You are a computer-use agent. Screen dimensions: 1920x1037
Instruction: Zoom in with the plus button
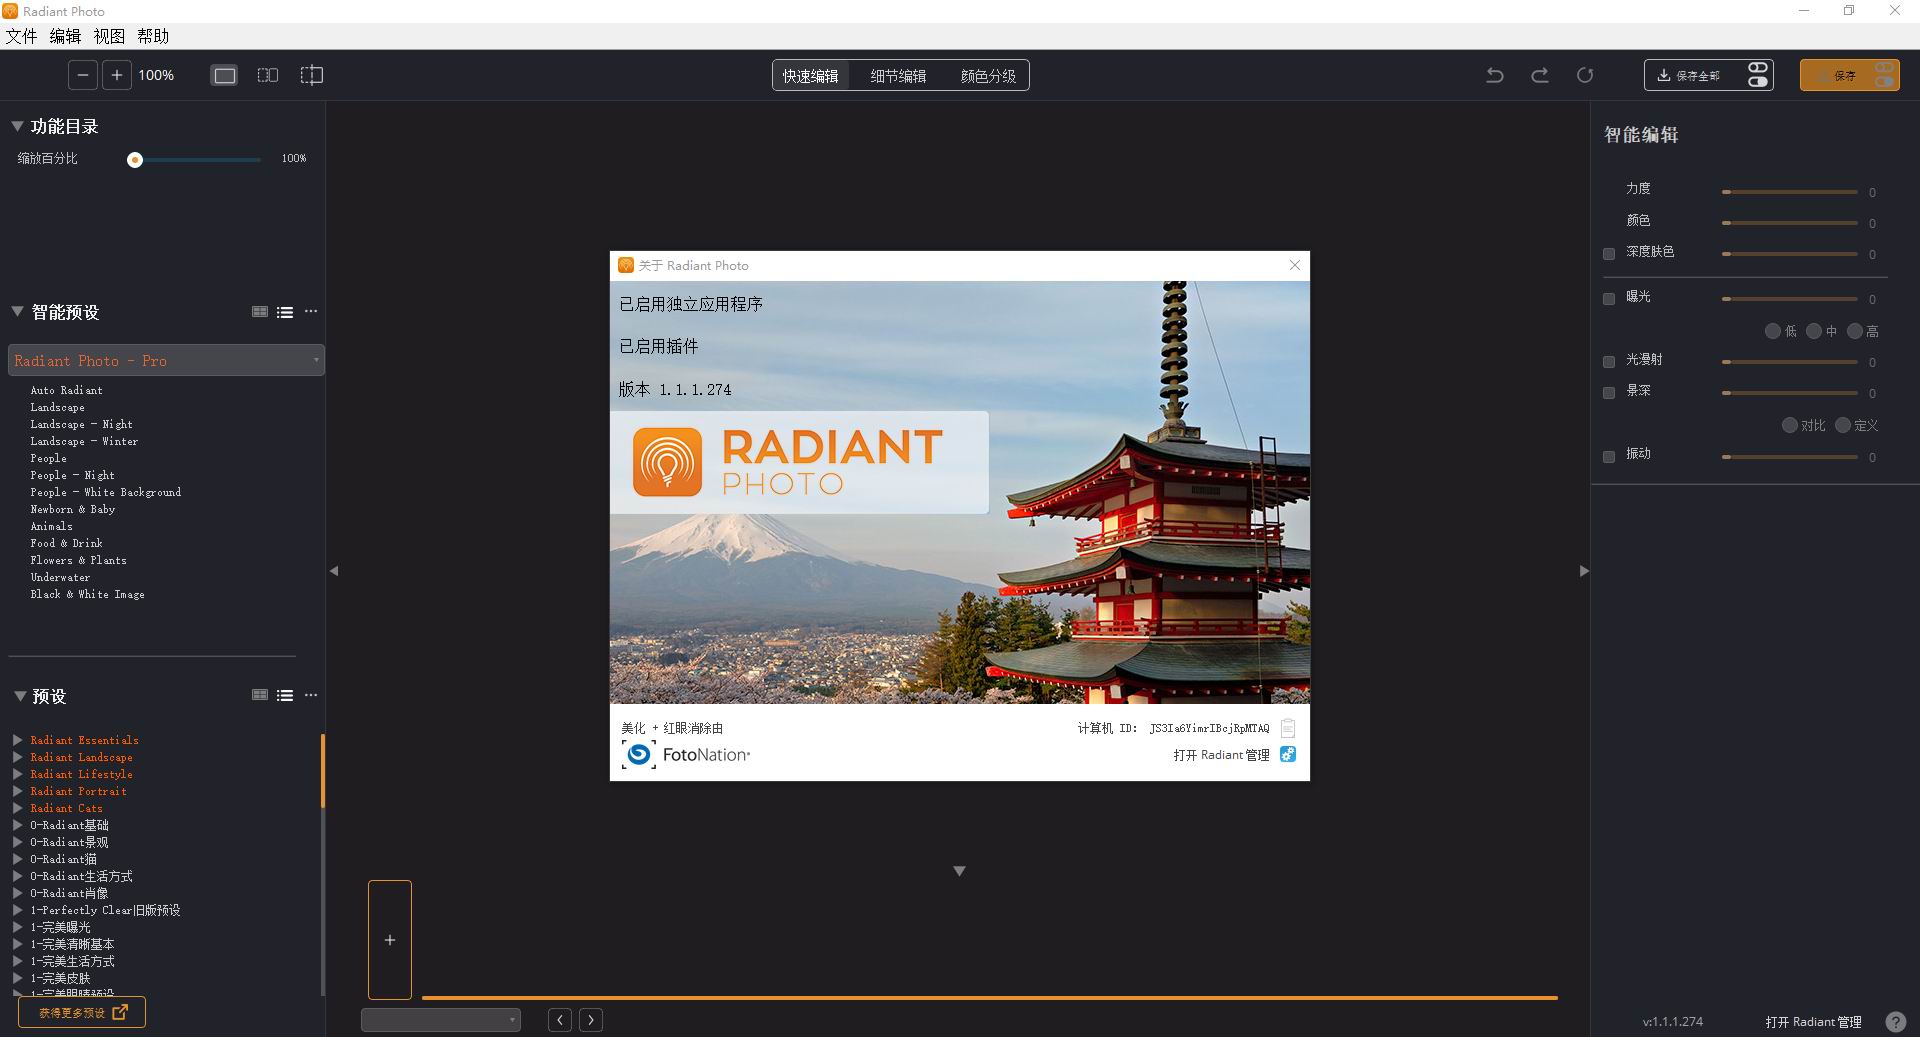pos(117,75)
